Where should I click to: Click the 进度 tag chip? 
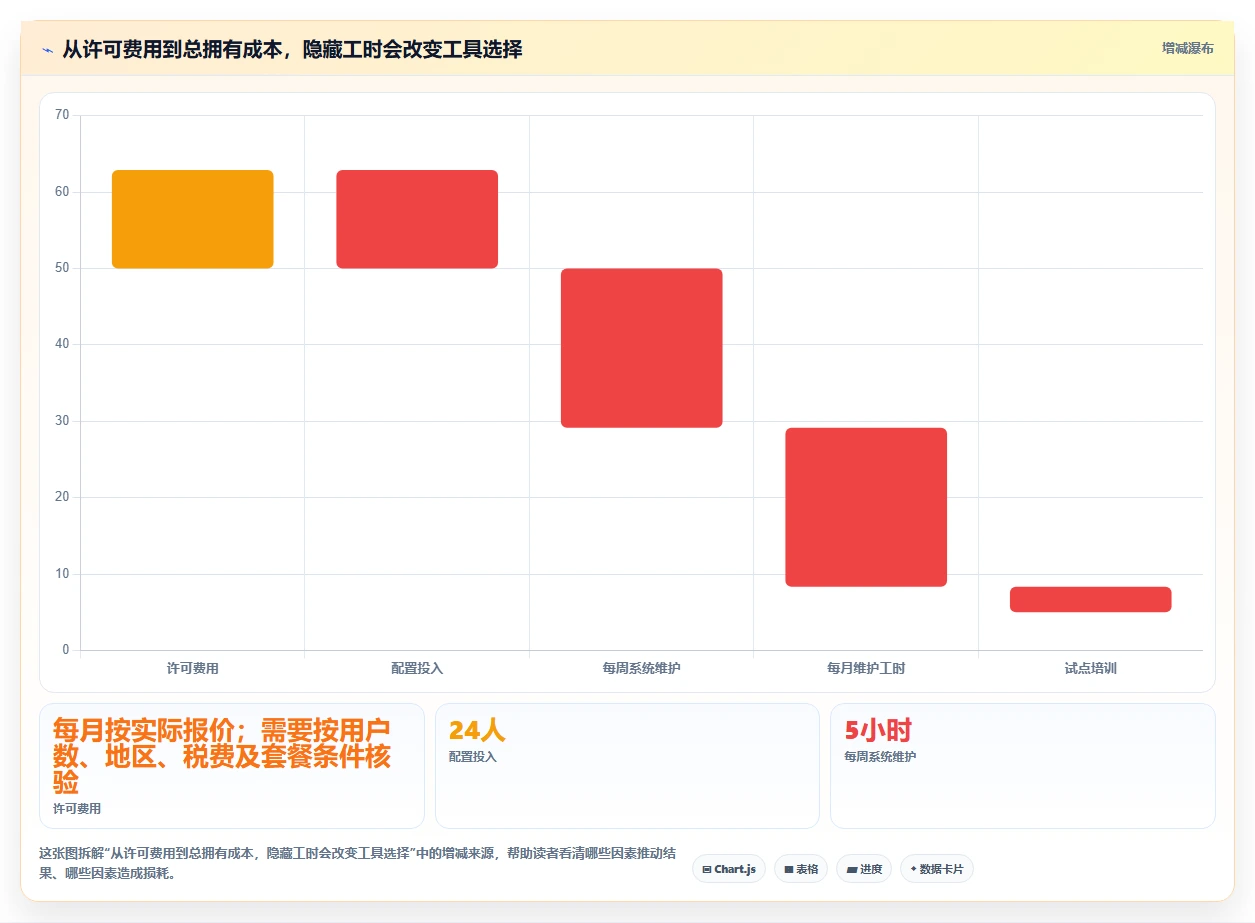[x=864, y=869]
